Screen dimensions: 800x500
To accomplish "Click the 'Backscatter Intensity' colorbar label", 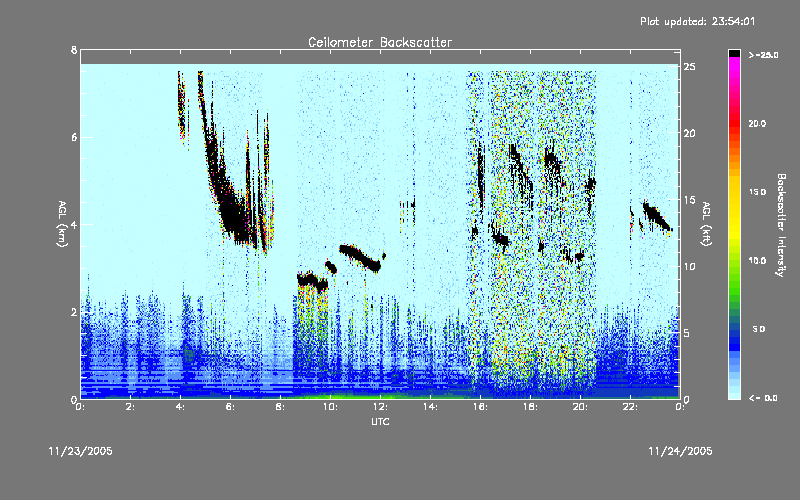I will [781, 225].
